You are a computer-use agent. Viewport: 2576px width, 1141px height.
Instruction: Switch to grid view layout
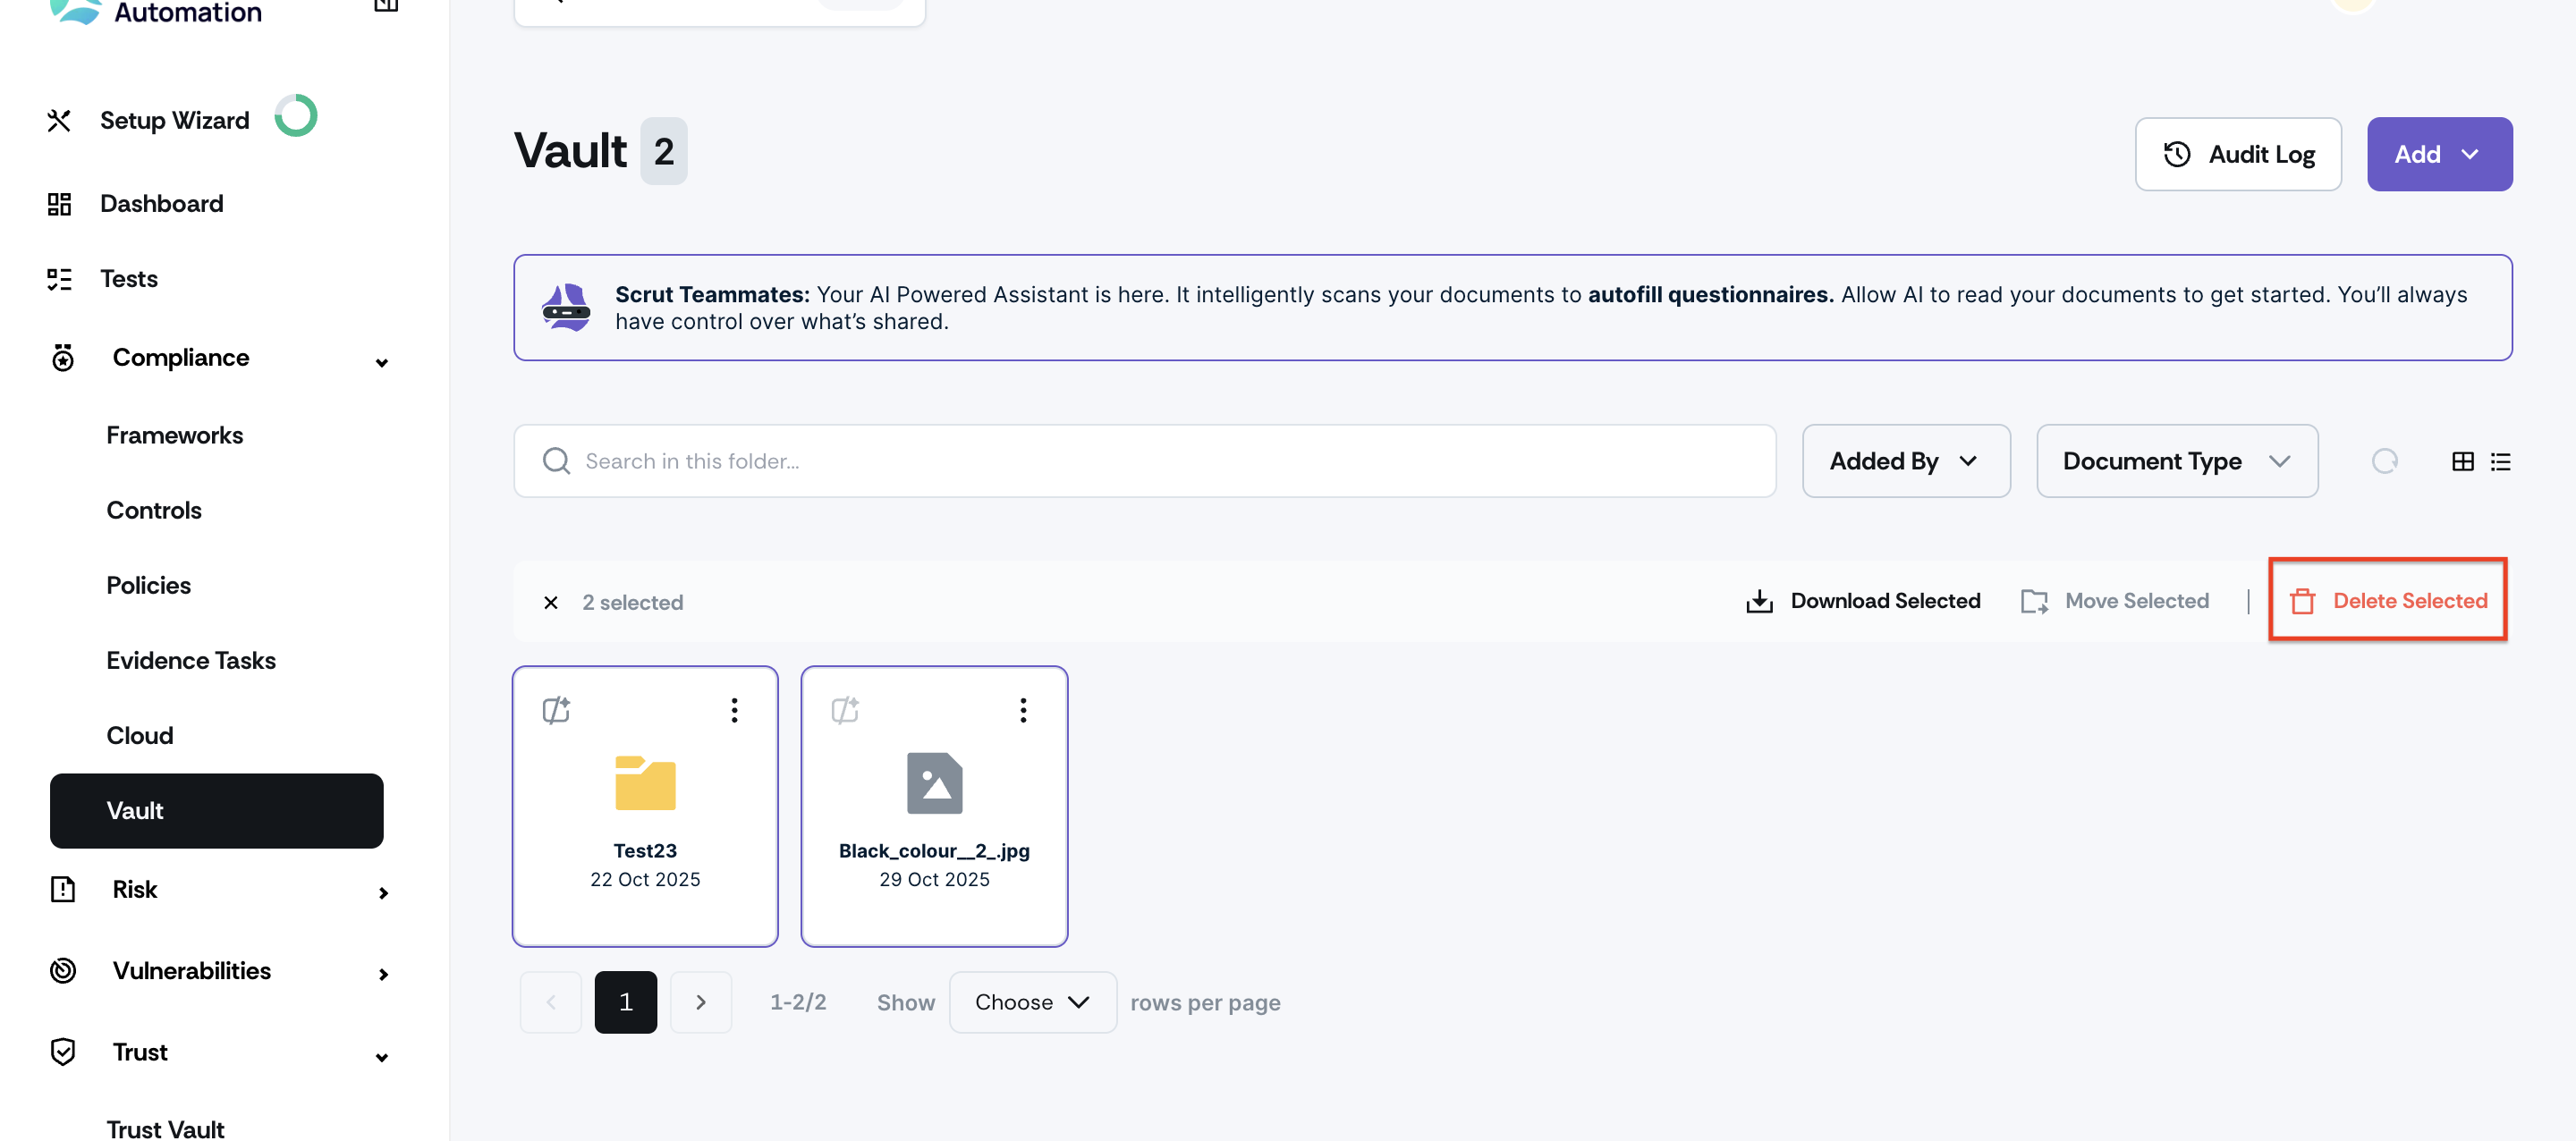pos(2462,461)
